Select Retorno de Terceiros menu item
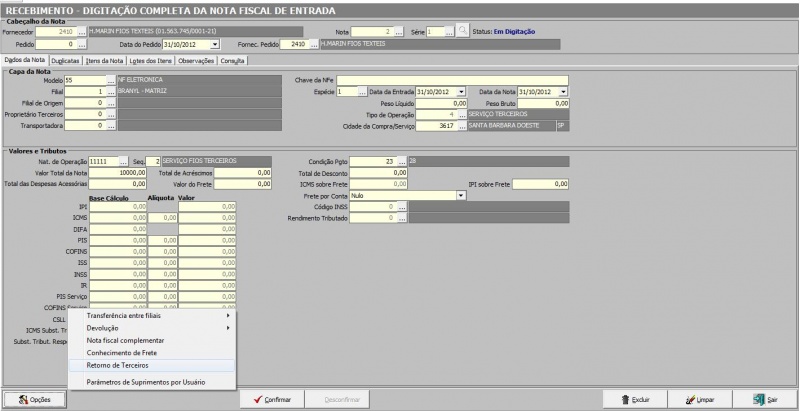The width and height of the screenshot is (800, 411). (x=117, y=365)
